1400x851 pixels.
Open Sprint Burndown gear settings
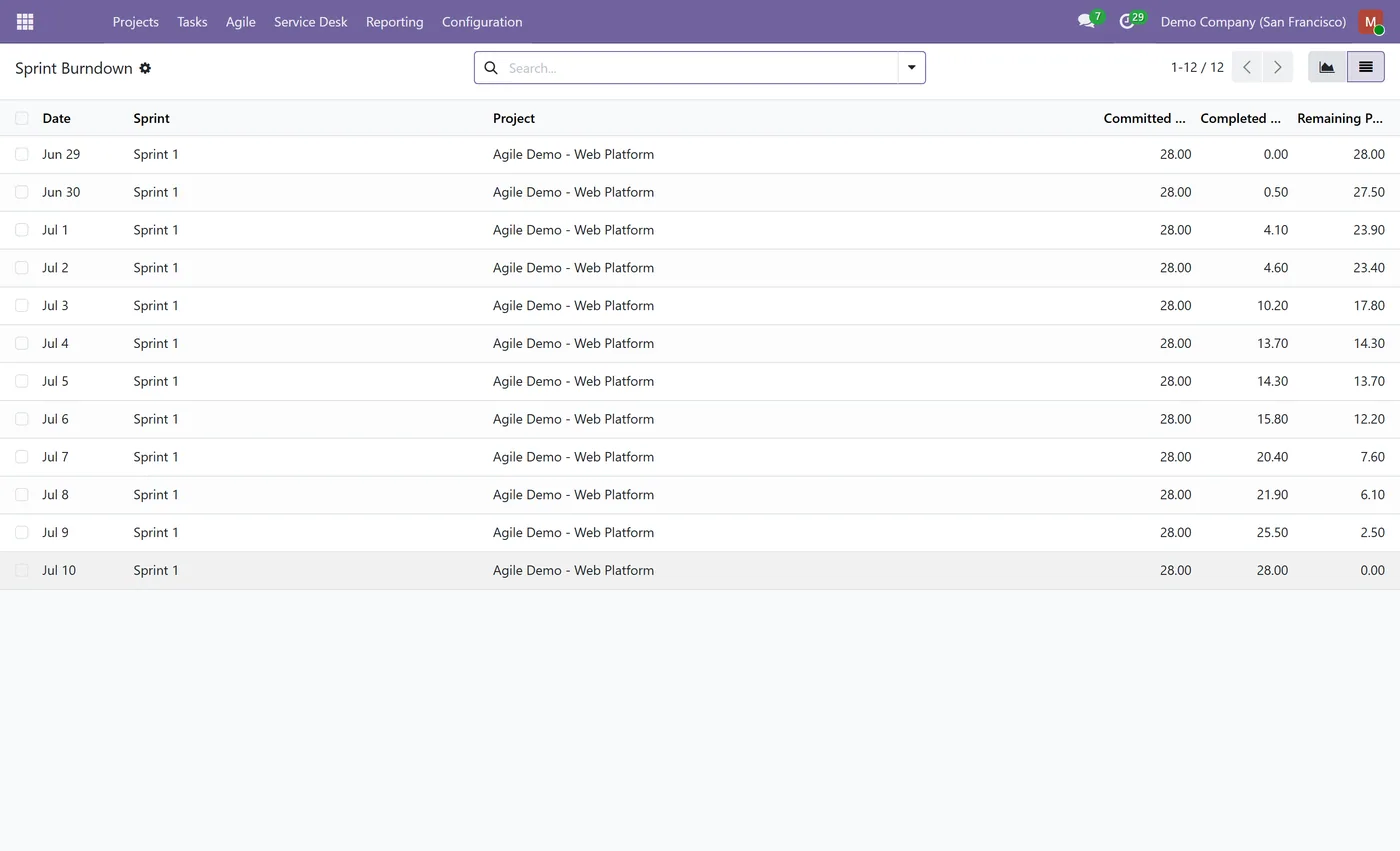click(x=145, y=68)
